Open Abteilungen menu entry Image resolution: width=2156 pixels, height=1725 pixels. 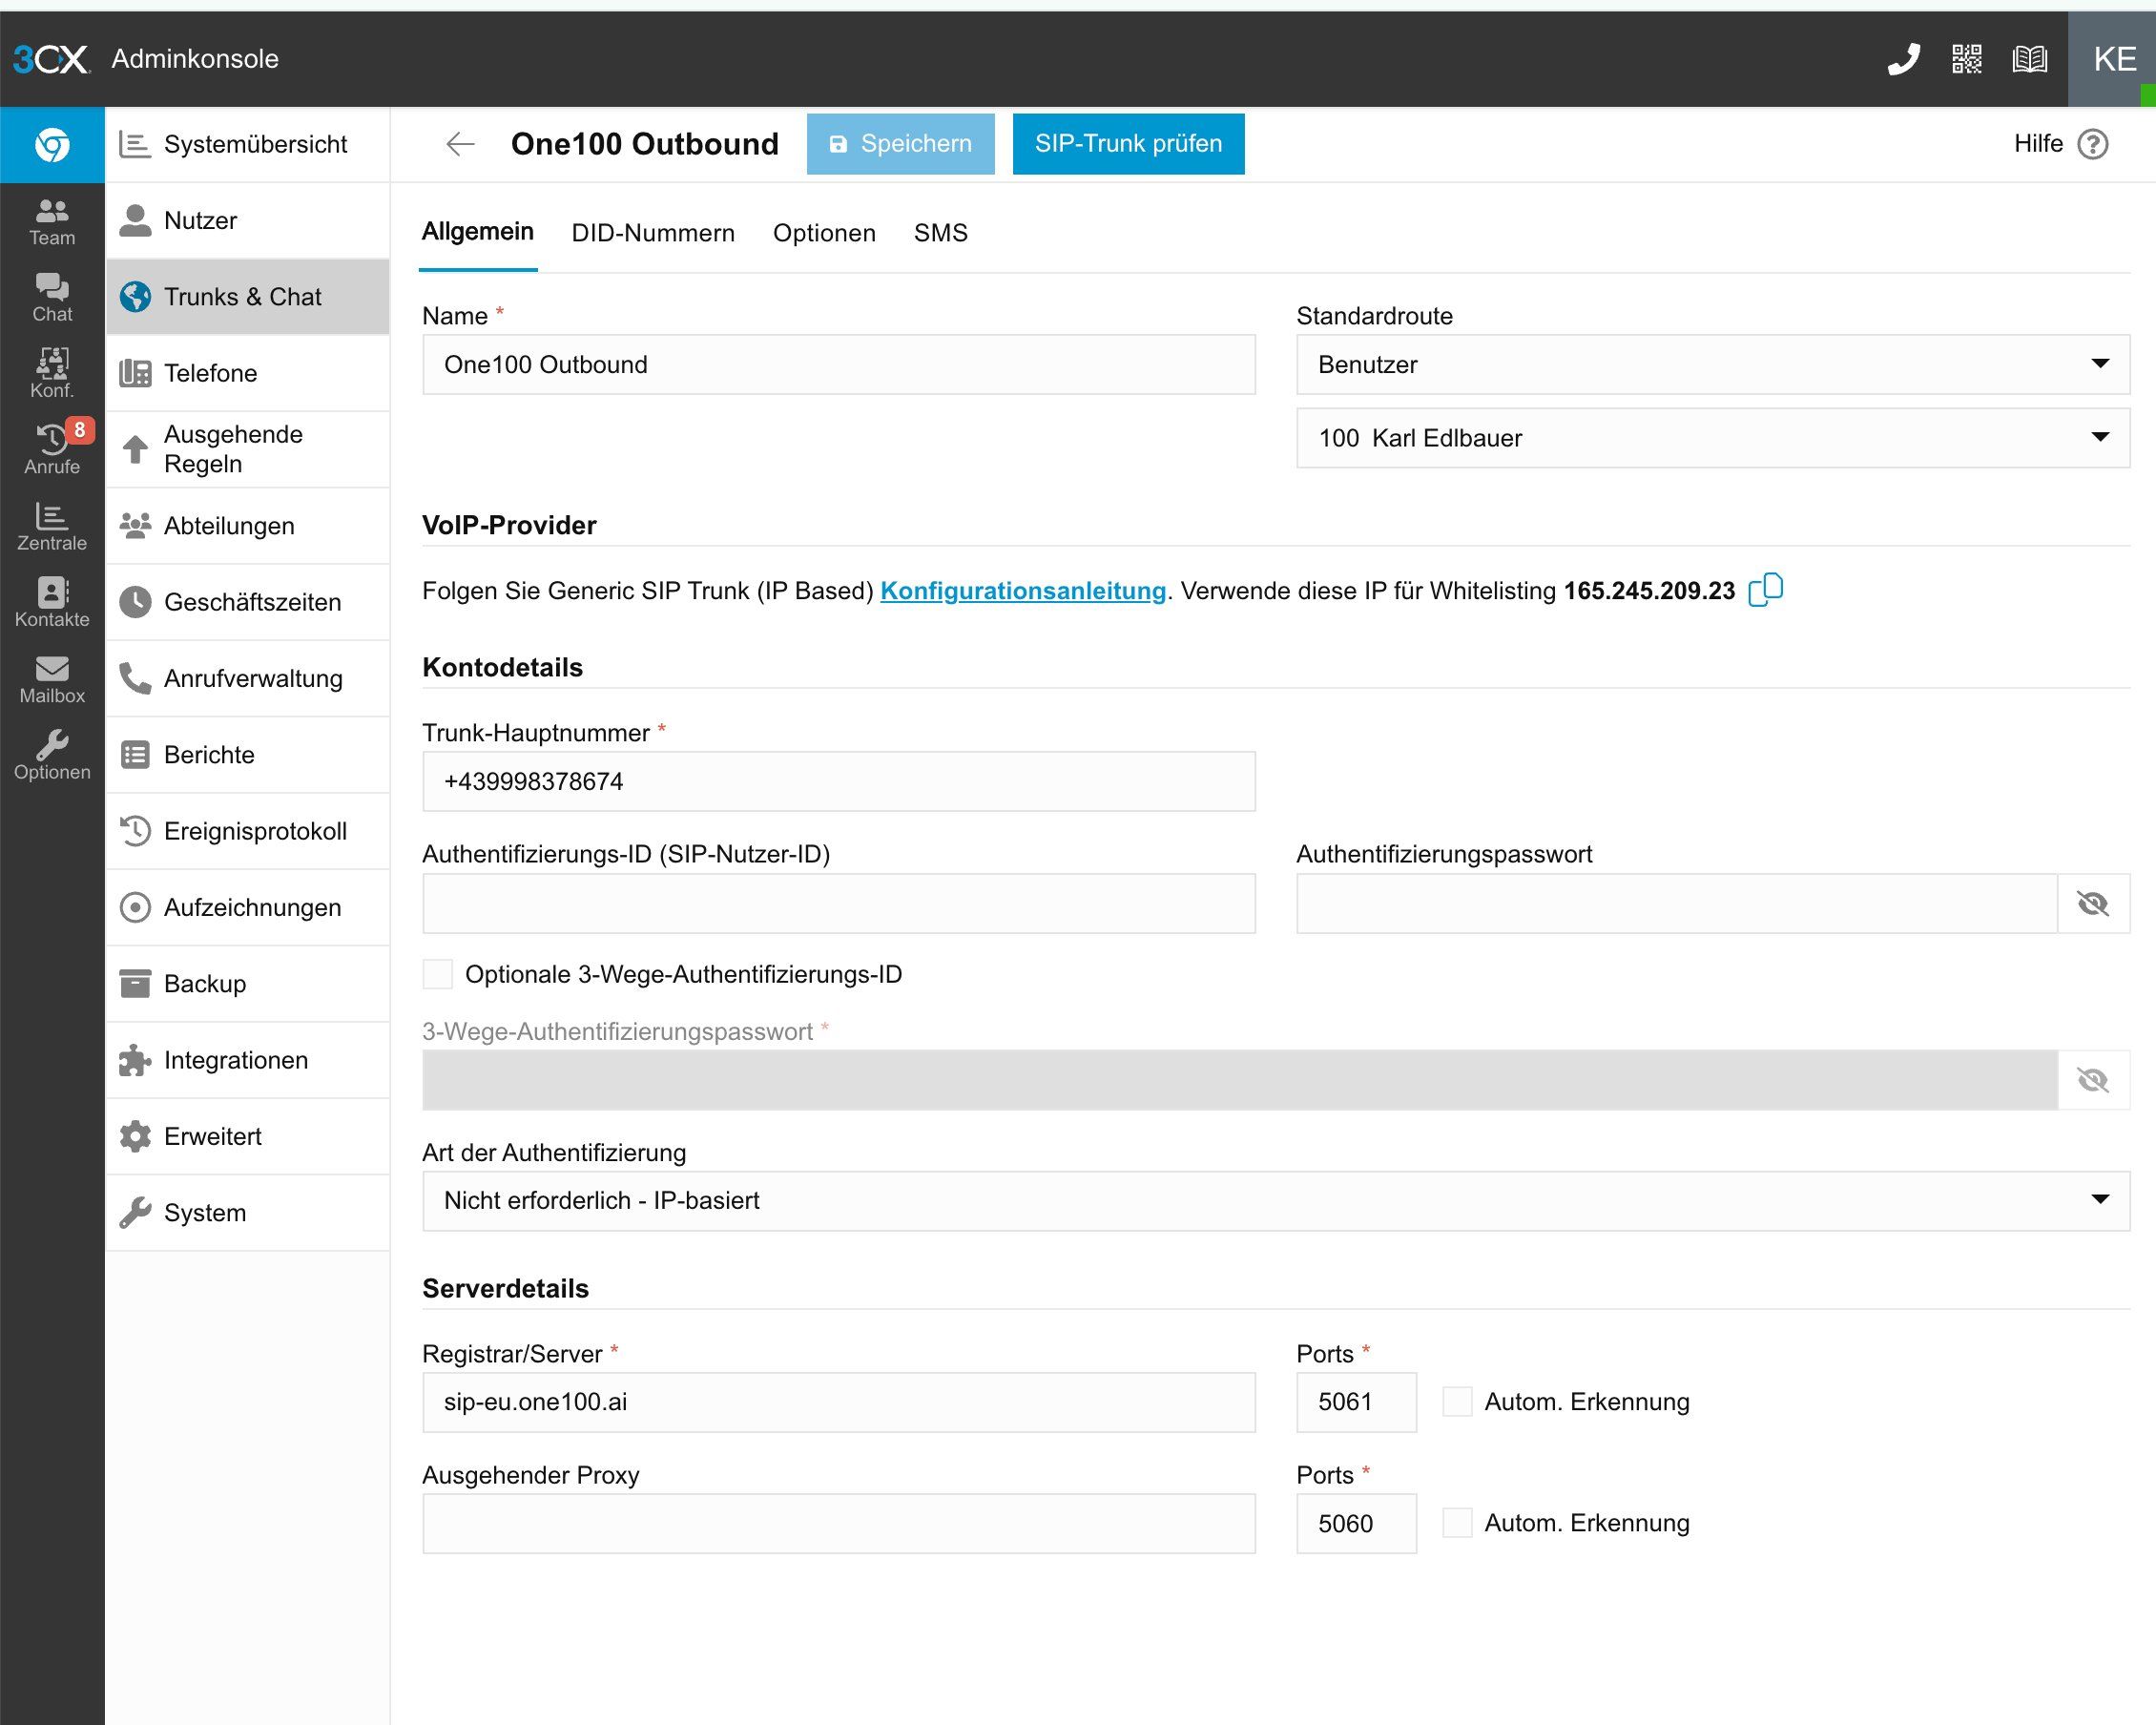pyautogui.click(x=247, y=526)
